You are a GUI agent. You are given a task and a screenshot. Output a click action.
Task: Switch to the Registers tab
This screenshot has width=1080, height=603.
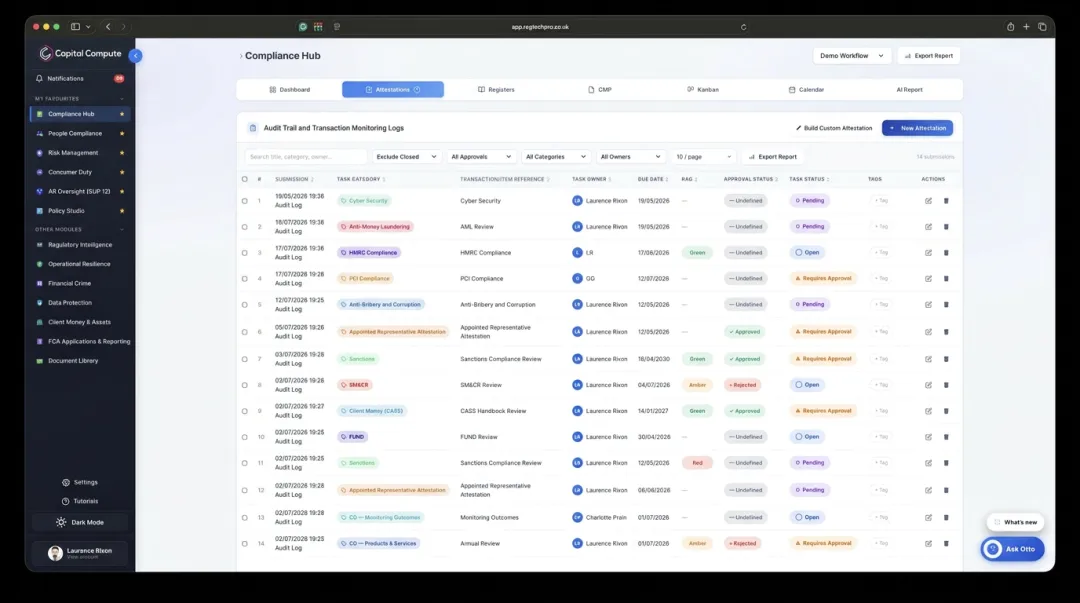tap(496, 90)
